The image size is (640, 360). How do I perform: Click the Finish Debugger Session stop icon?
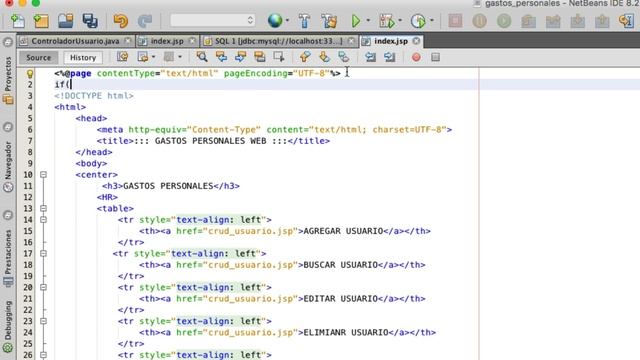coord(455,20)
